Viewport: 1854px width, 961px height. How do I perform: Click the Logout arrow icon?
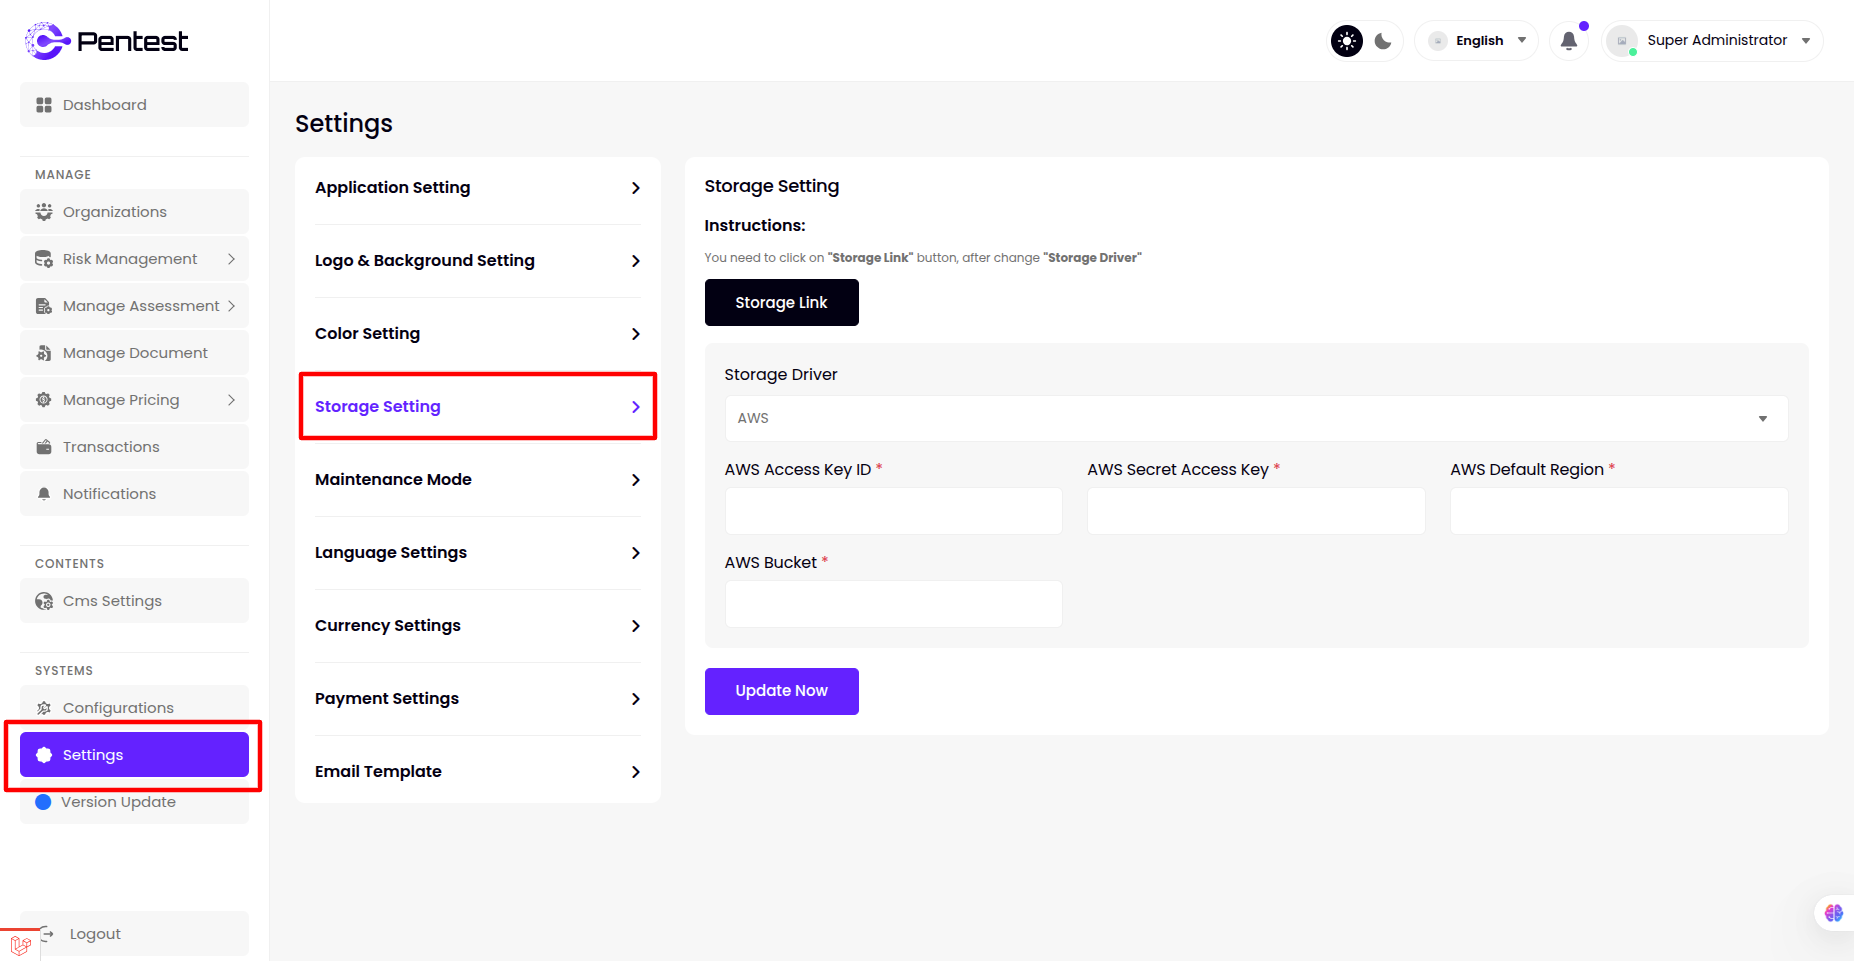47,934
